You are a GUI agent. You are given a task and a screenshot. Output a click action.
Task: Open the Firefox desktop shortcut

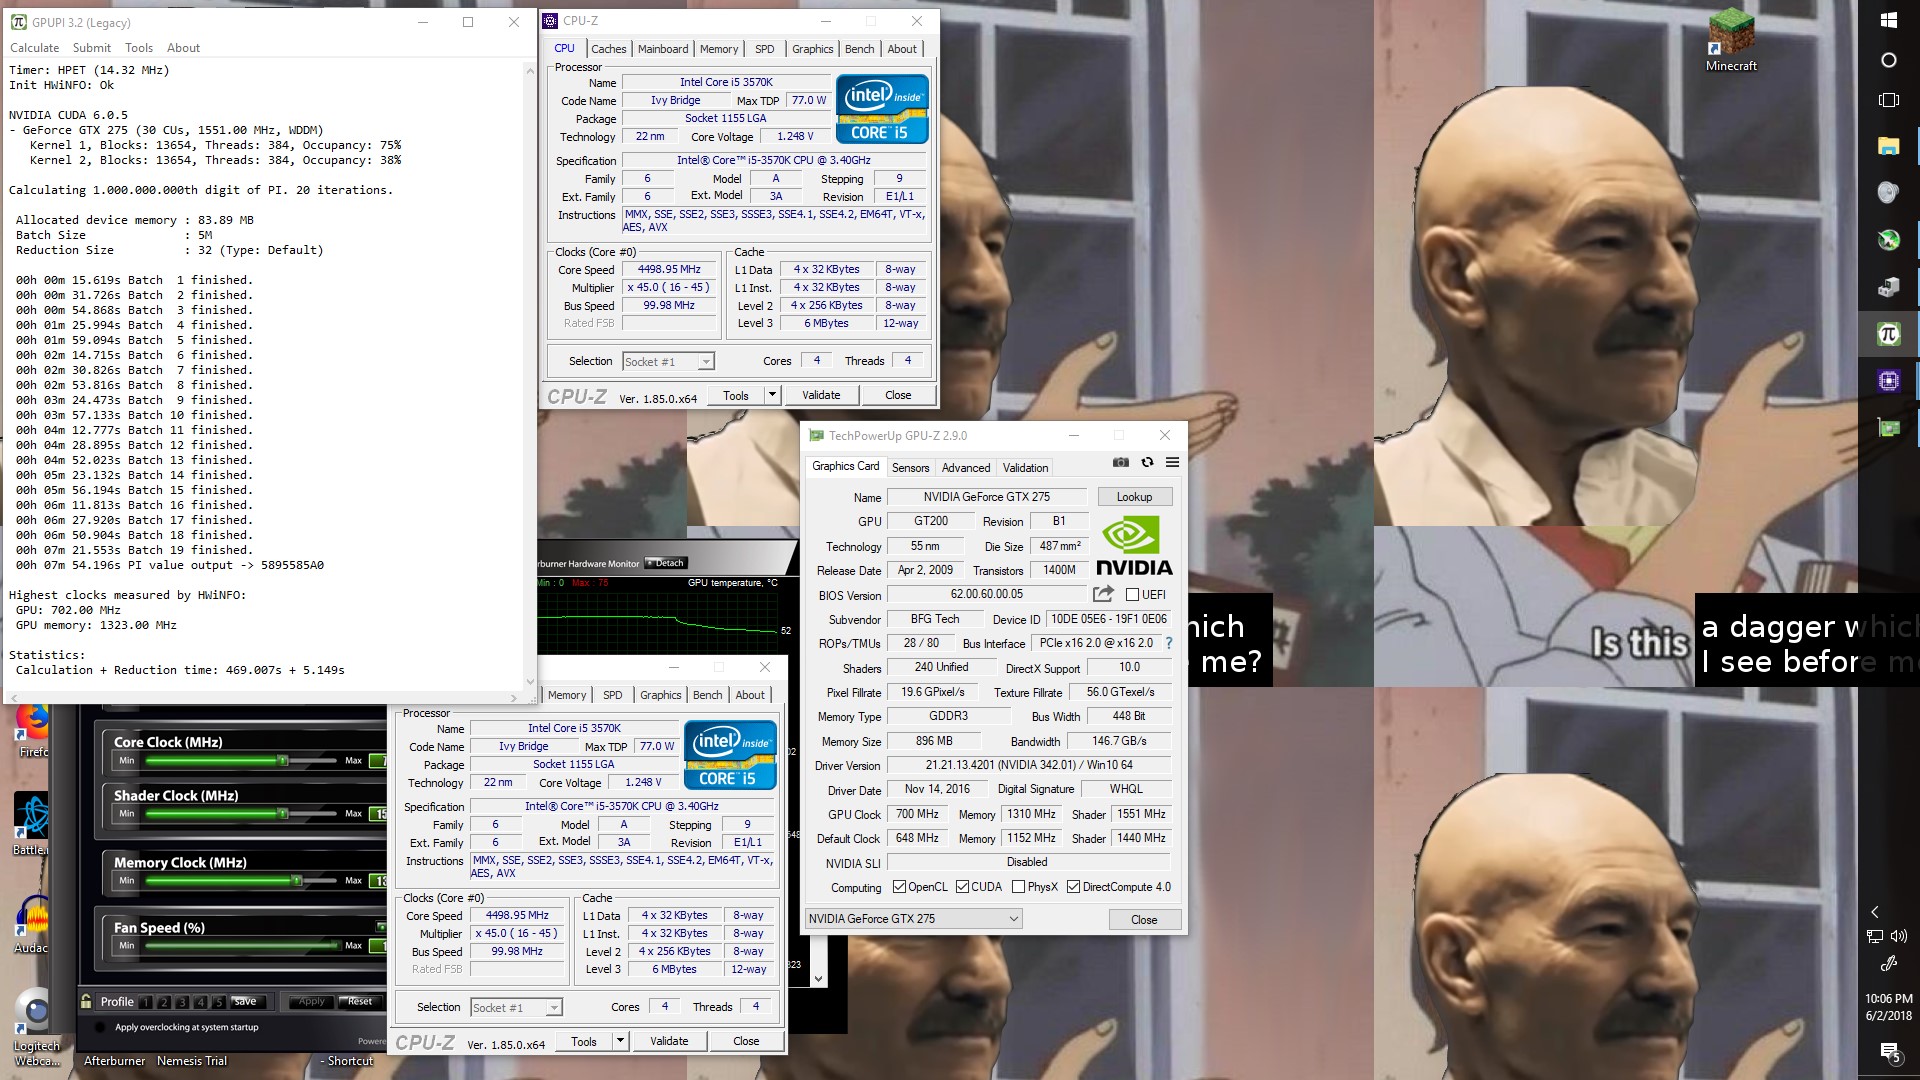coord(32,729)
